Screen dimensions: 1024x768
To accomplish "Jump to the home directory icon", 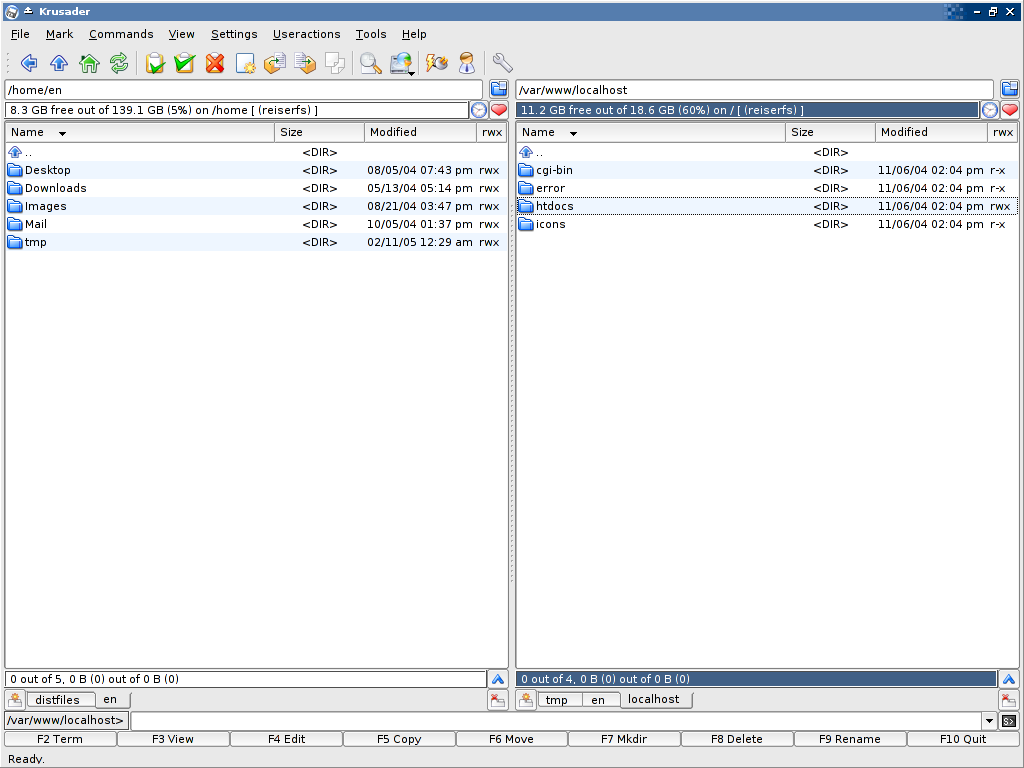I will (x=89, y=63).
